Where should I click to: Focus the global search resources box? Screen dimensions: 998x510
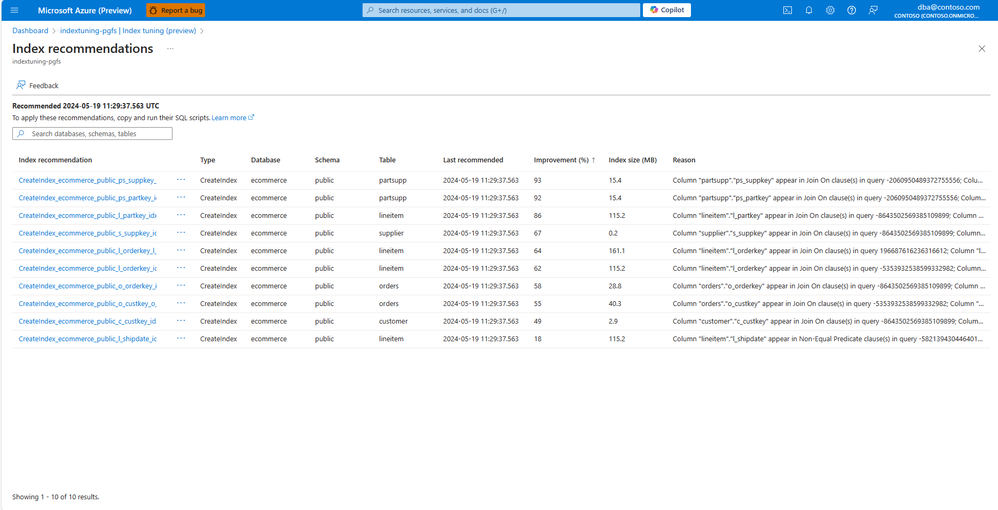(502, 10)
